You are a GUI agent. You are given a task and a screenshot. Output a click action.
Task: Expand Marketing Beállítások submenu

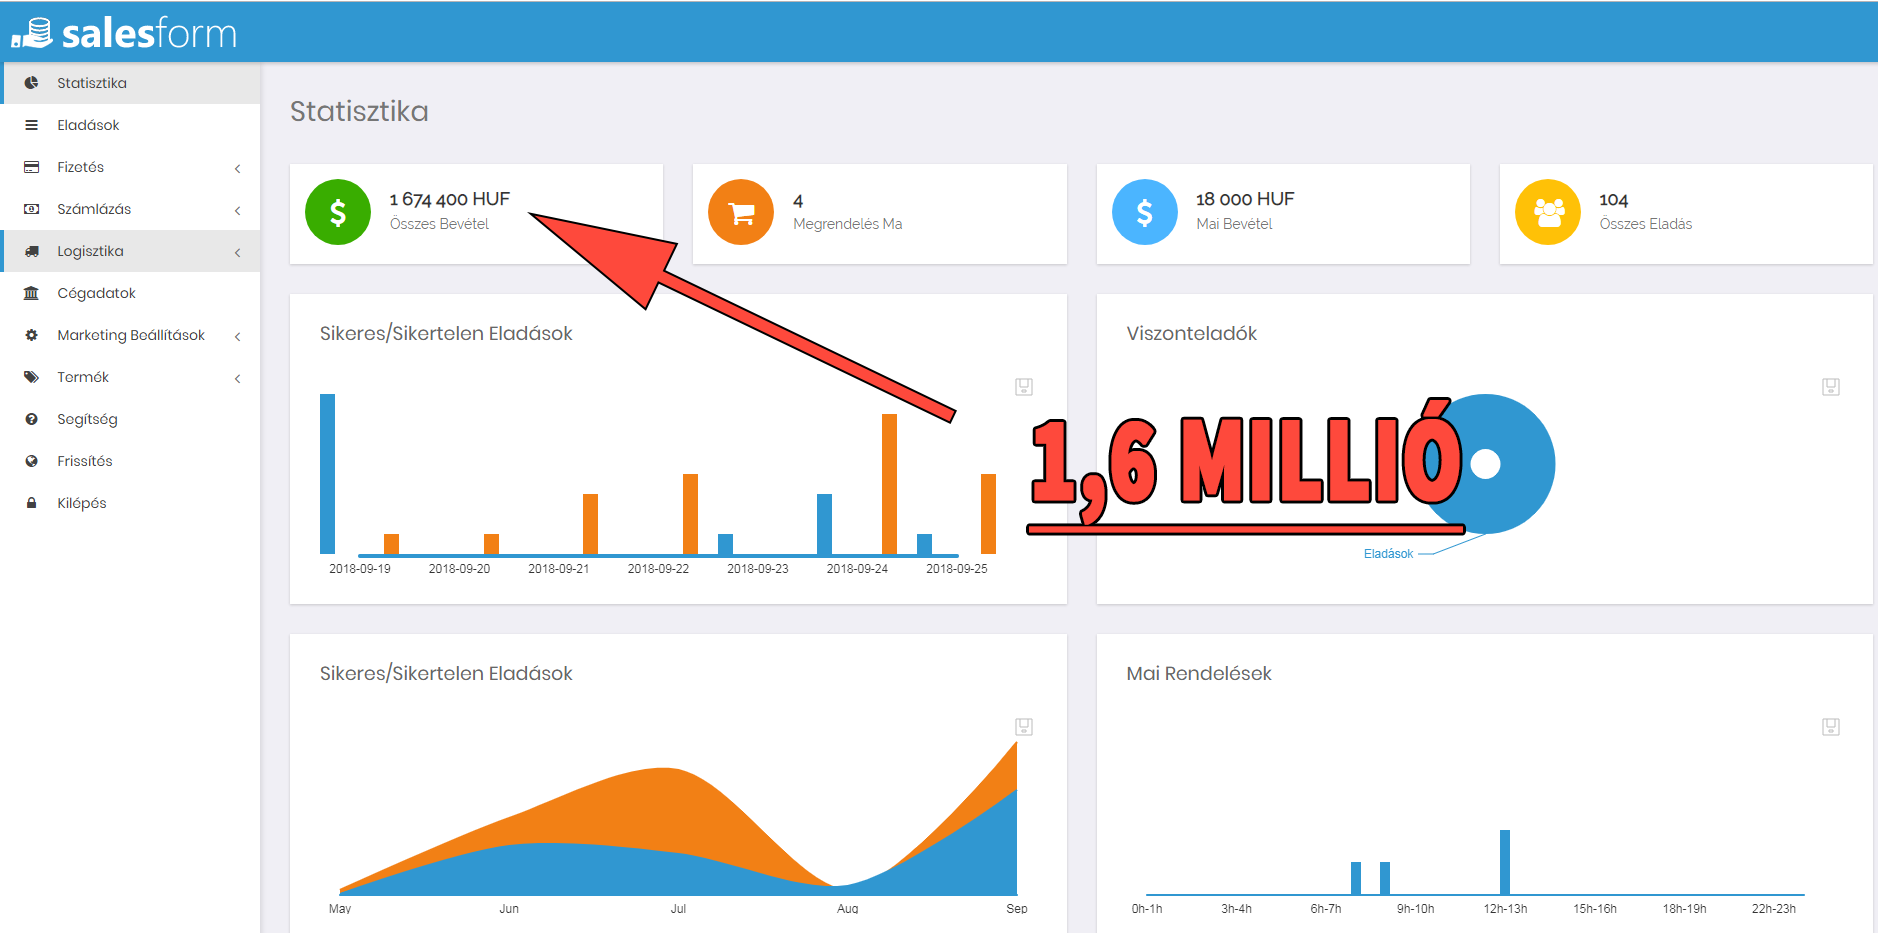click(x=237, y=336)
